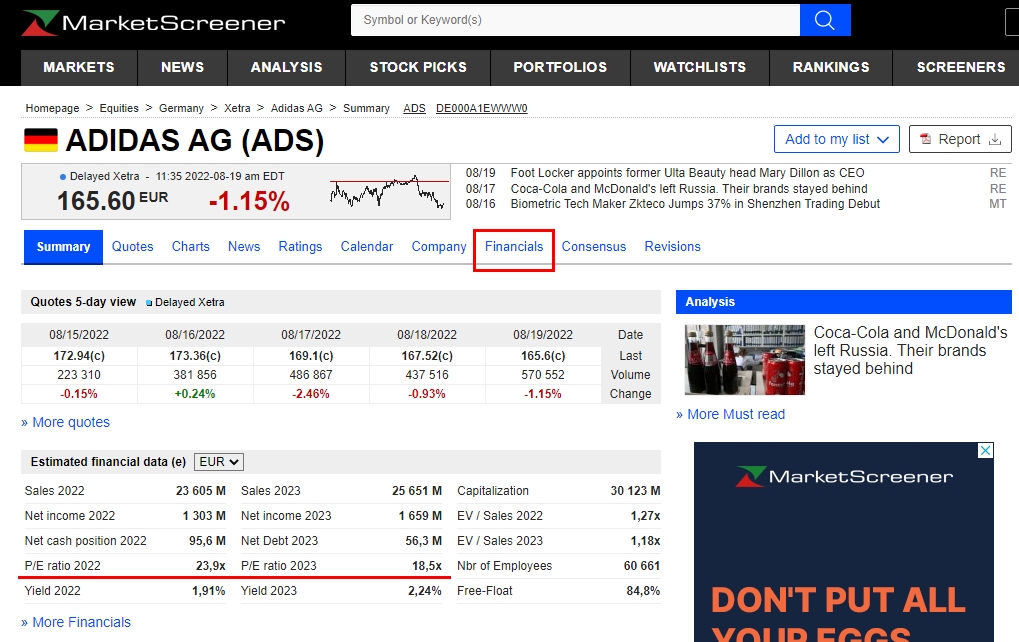Click the Adidas AG breadcrumb link

tap(296, 109)
